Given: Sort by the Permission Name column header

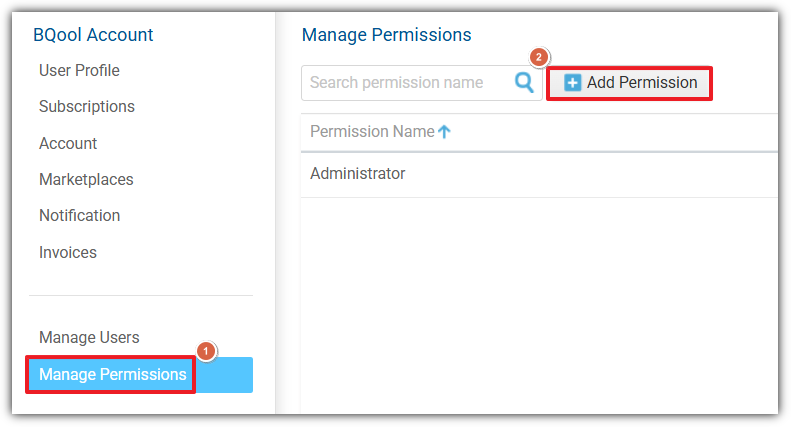Looking at the screenshot, I should point(372,132).
